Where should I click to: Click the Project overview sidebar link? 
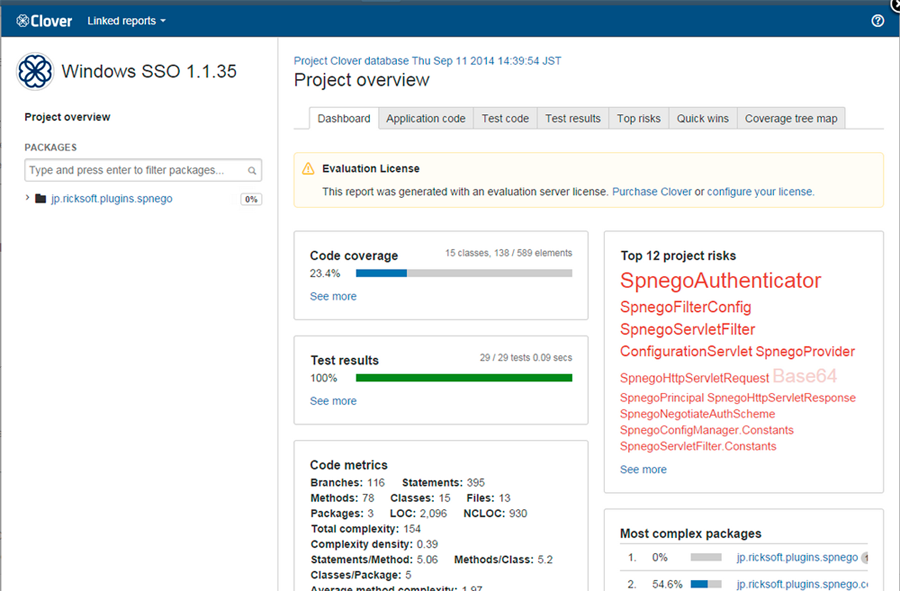(x=67, y=117)
